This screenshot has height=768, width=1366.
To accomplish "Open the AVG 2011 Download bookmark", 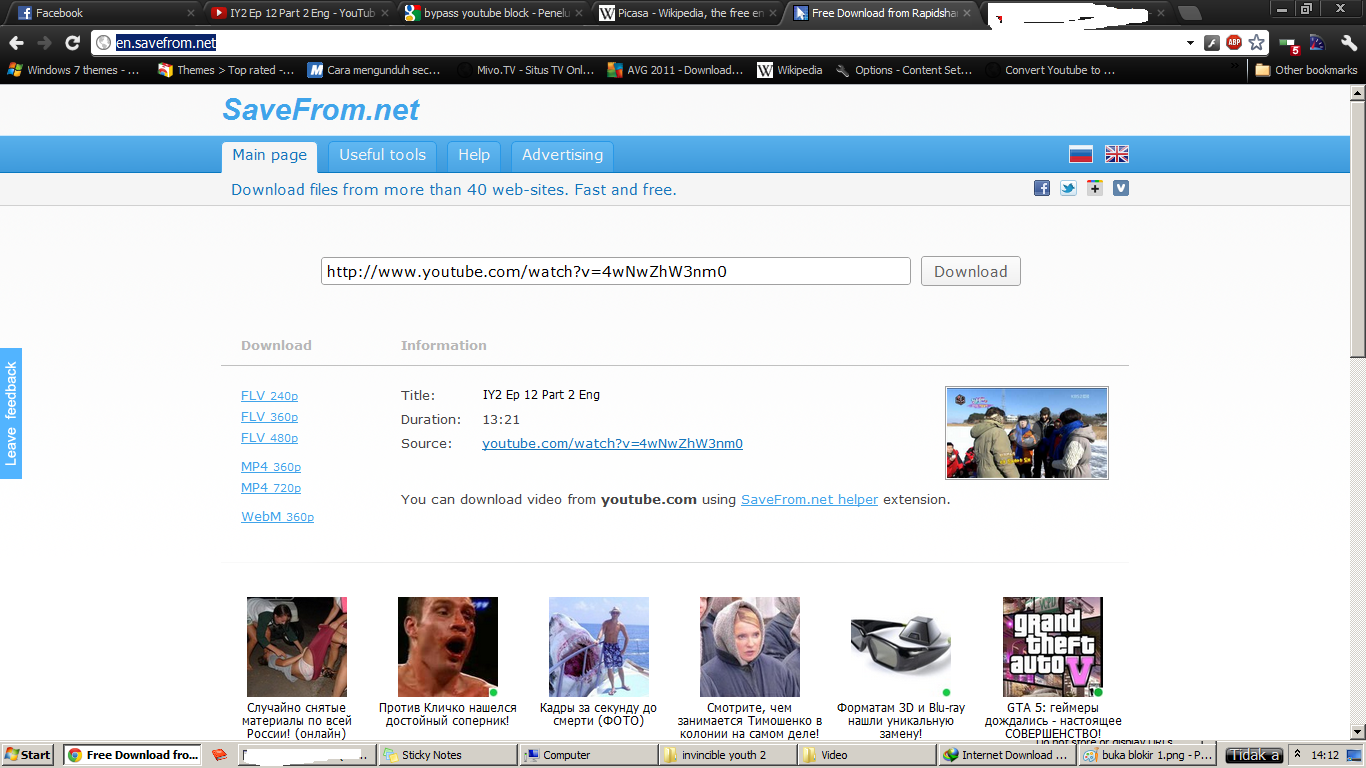I will tap(676, 70).
